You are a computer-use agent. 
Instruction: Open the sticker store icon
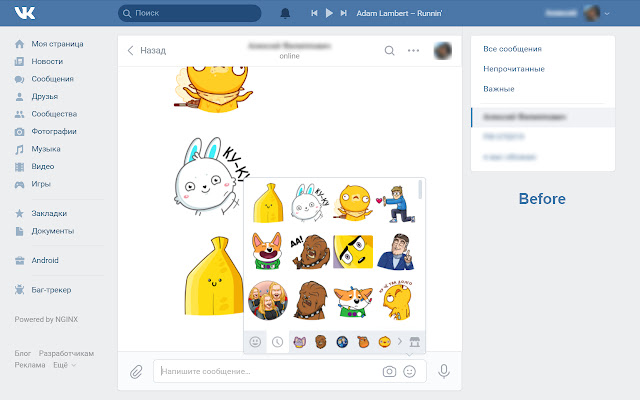click(x=415, y=342)
